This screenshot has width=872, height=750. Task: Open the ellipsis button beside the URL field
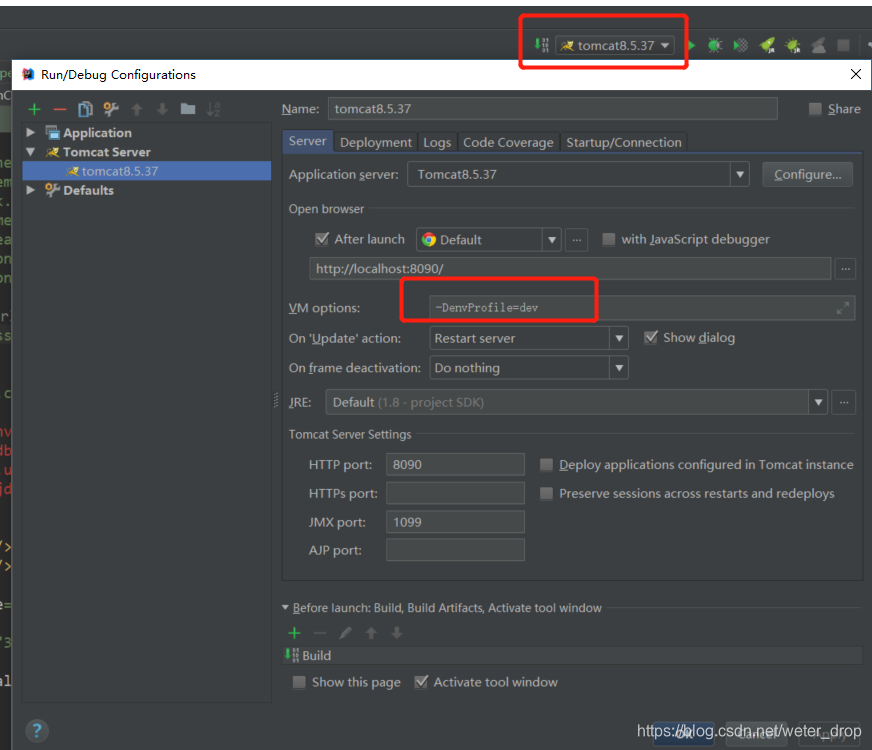click(845, 269)
